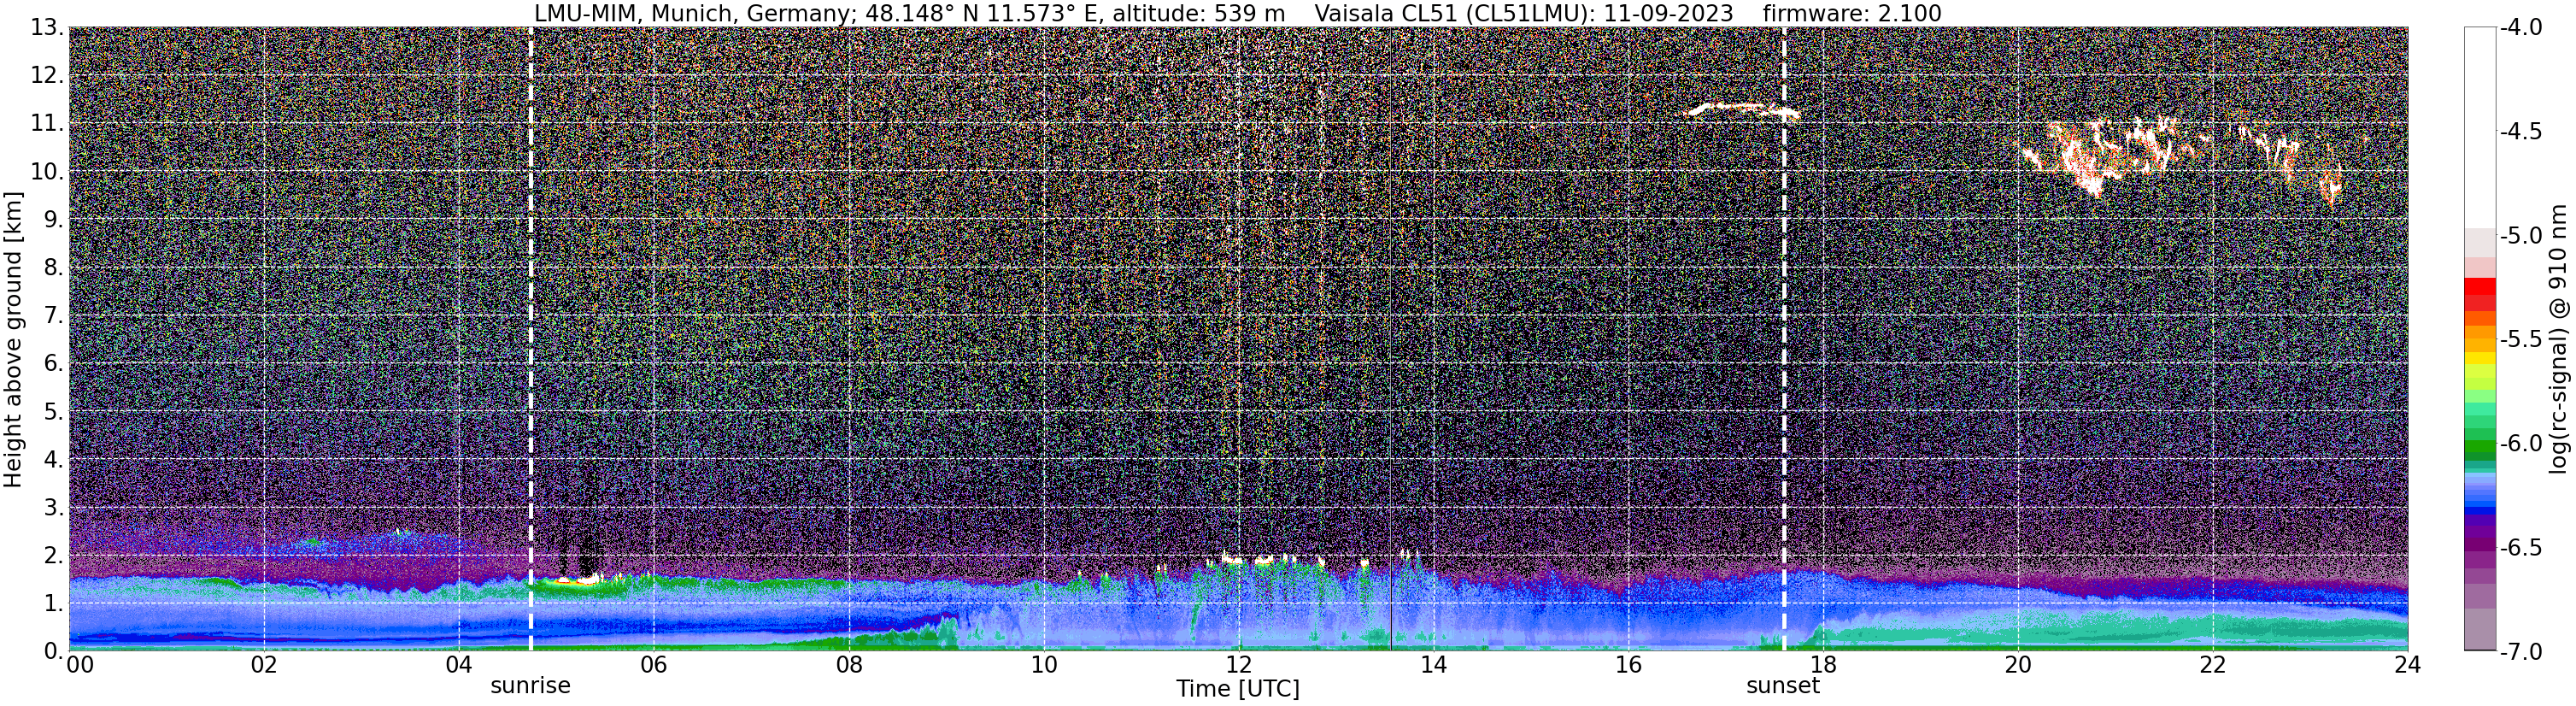Click the time axis tick label 18

coord(1823,665)
